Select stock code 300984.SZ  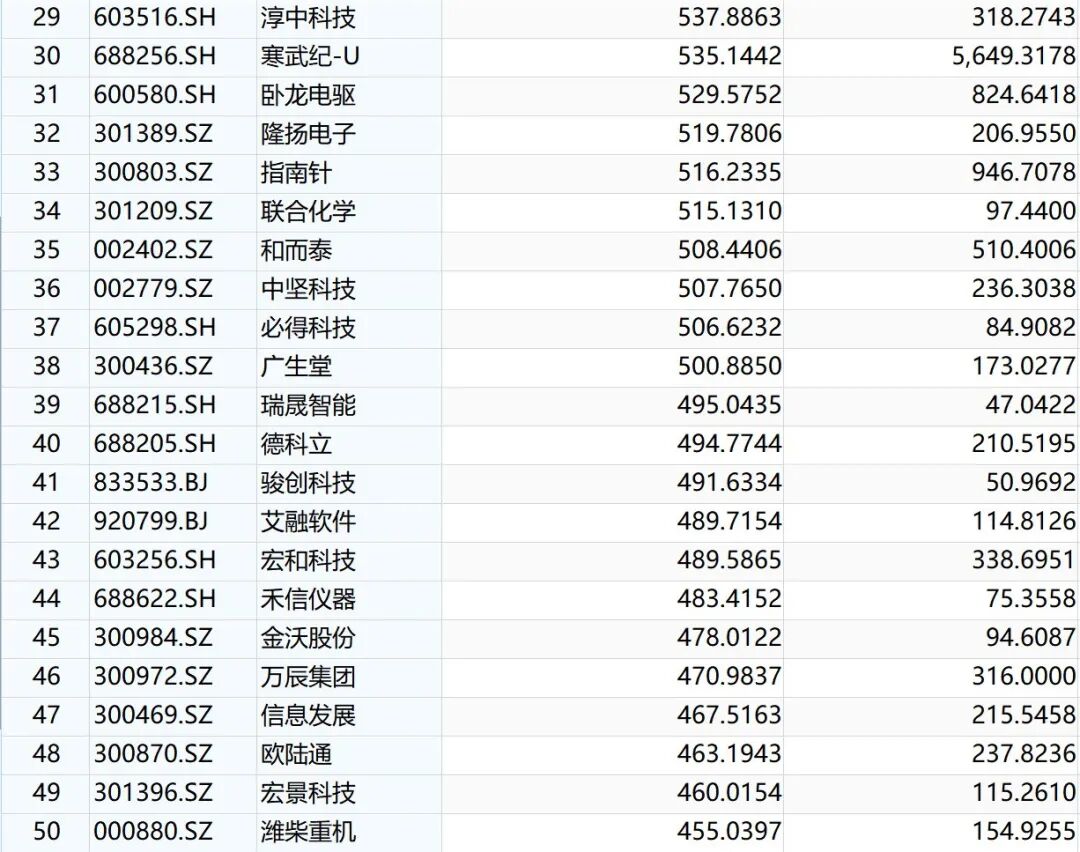154,637
